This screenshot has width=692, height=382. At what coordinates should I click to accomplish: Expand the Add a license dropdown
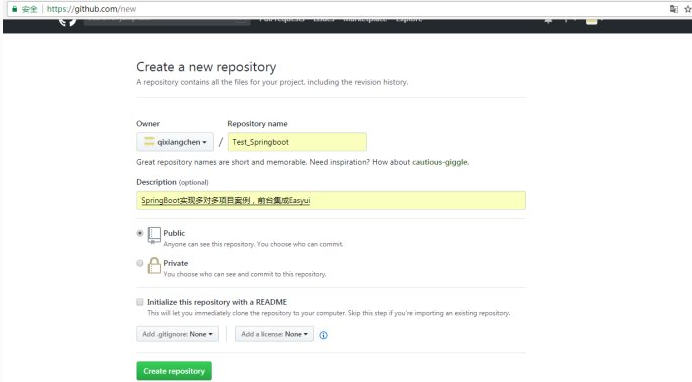(274, 334)
